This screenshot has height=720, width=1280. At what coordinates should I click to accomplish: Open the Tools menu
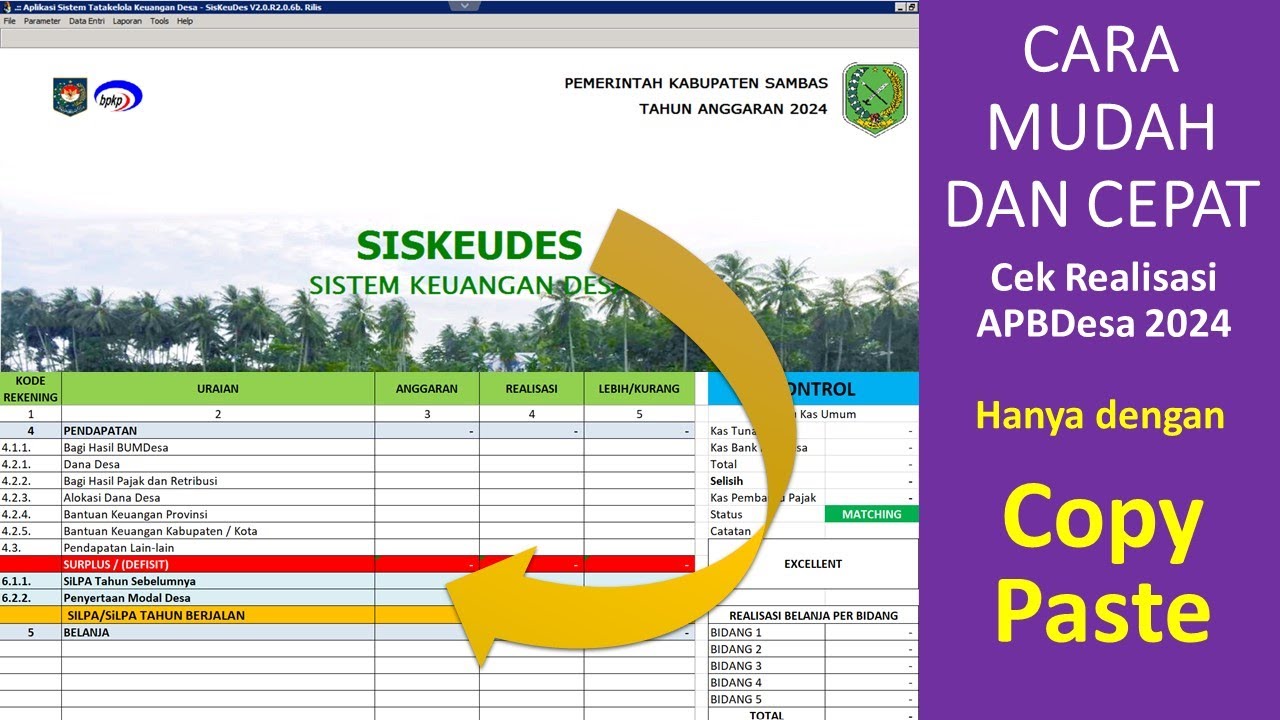pyautogui.click(x=160, y=21)
